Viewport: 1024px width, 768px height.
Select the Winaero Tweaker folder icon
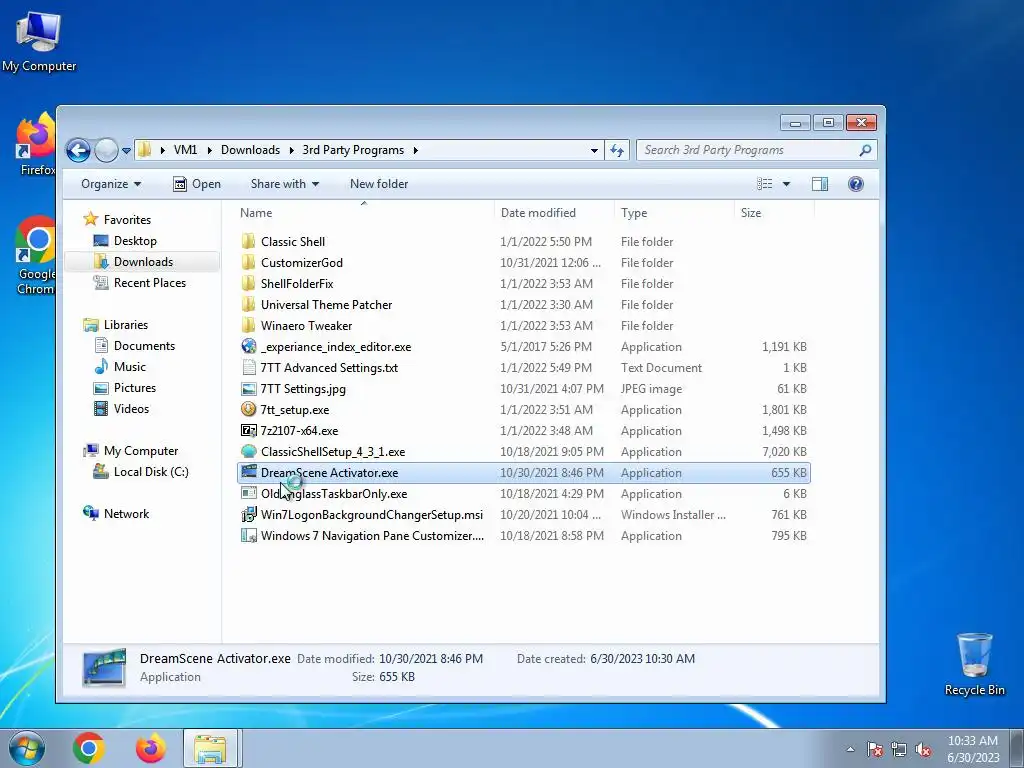pyautogui.click(x=248, y=325)
